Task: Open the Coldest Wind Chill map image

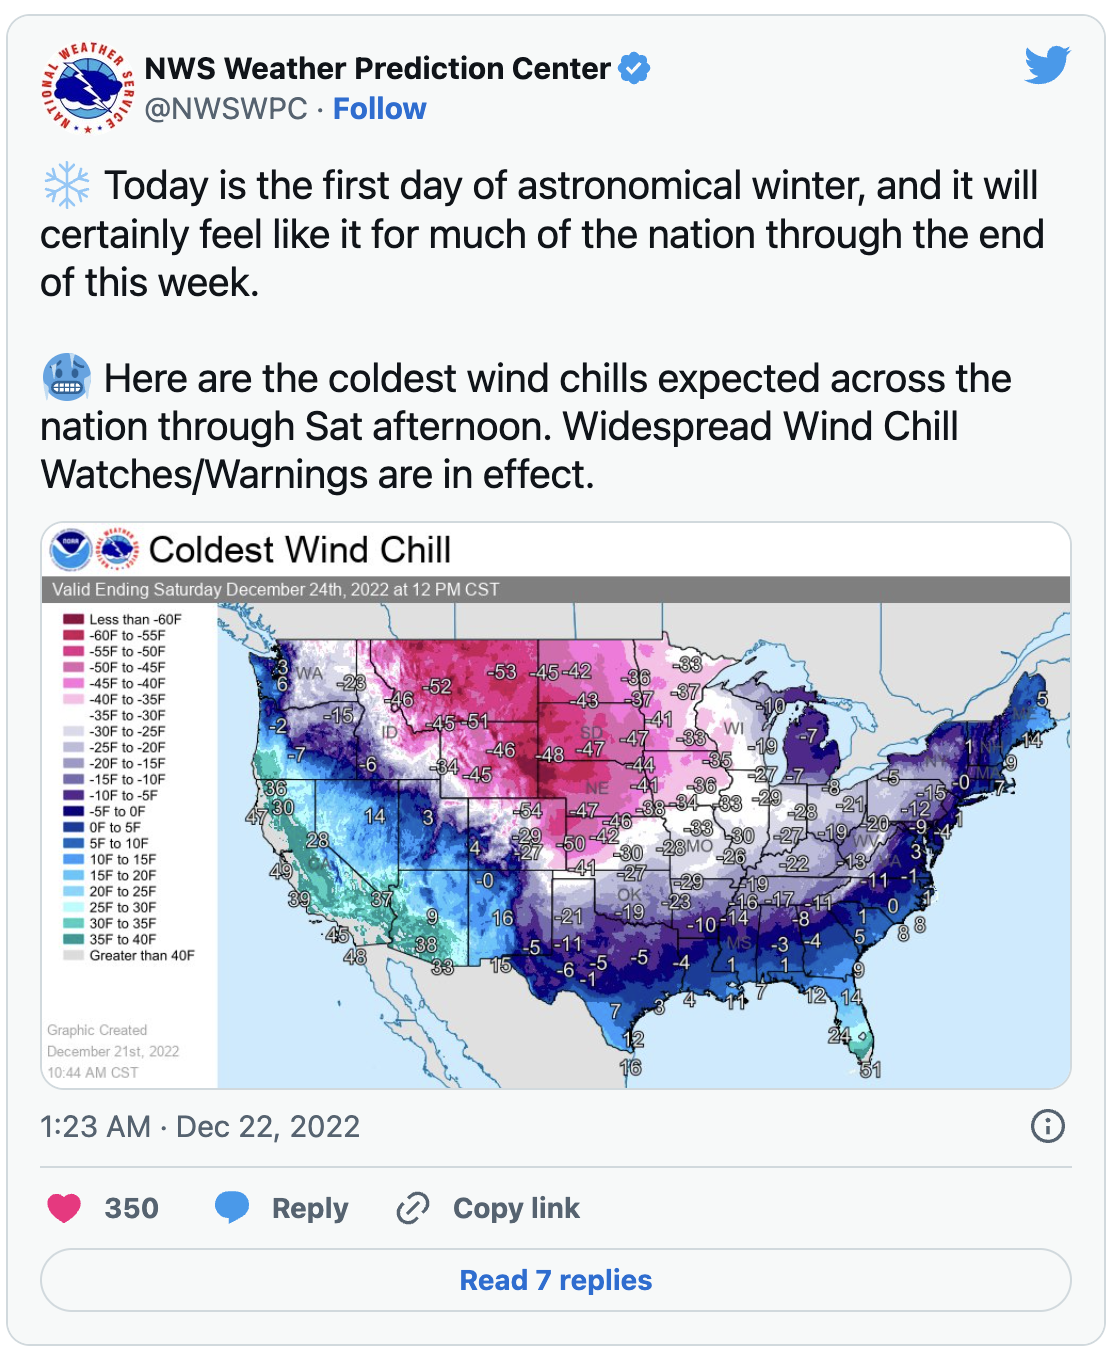Action: coord(556,805)
